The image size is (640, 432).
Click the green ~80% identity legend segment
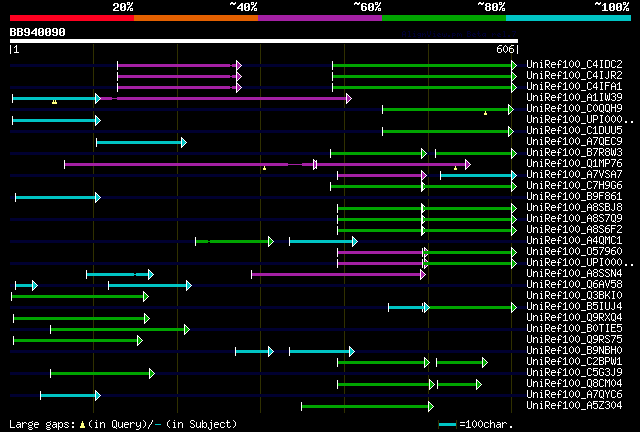click(x=444, y=18)
